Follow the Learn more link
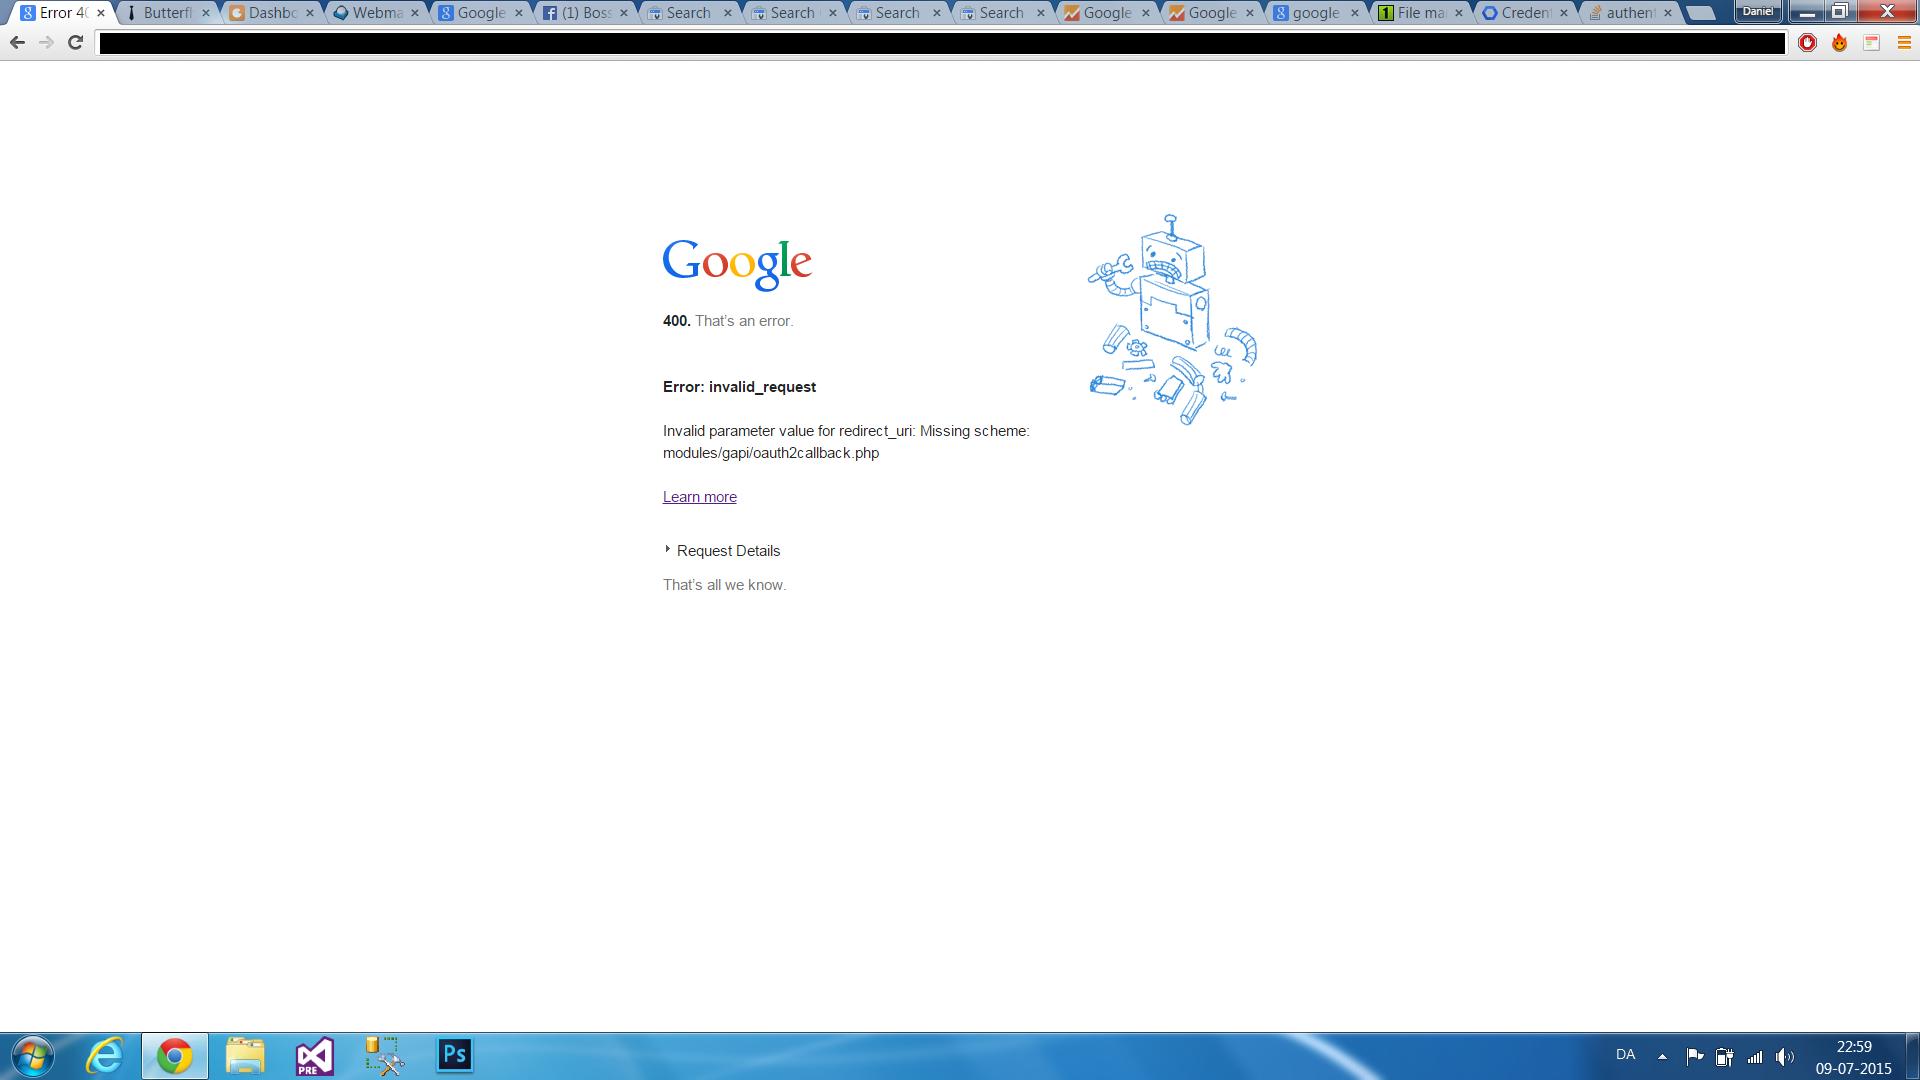 click(699, 497)
